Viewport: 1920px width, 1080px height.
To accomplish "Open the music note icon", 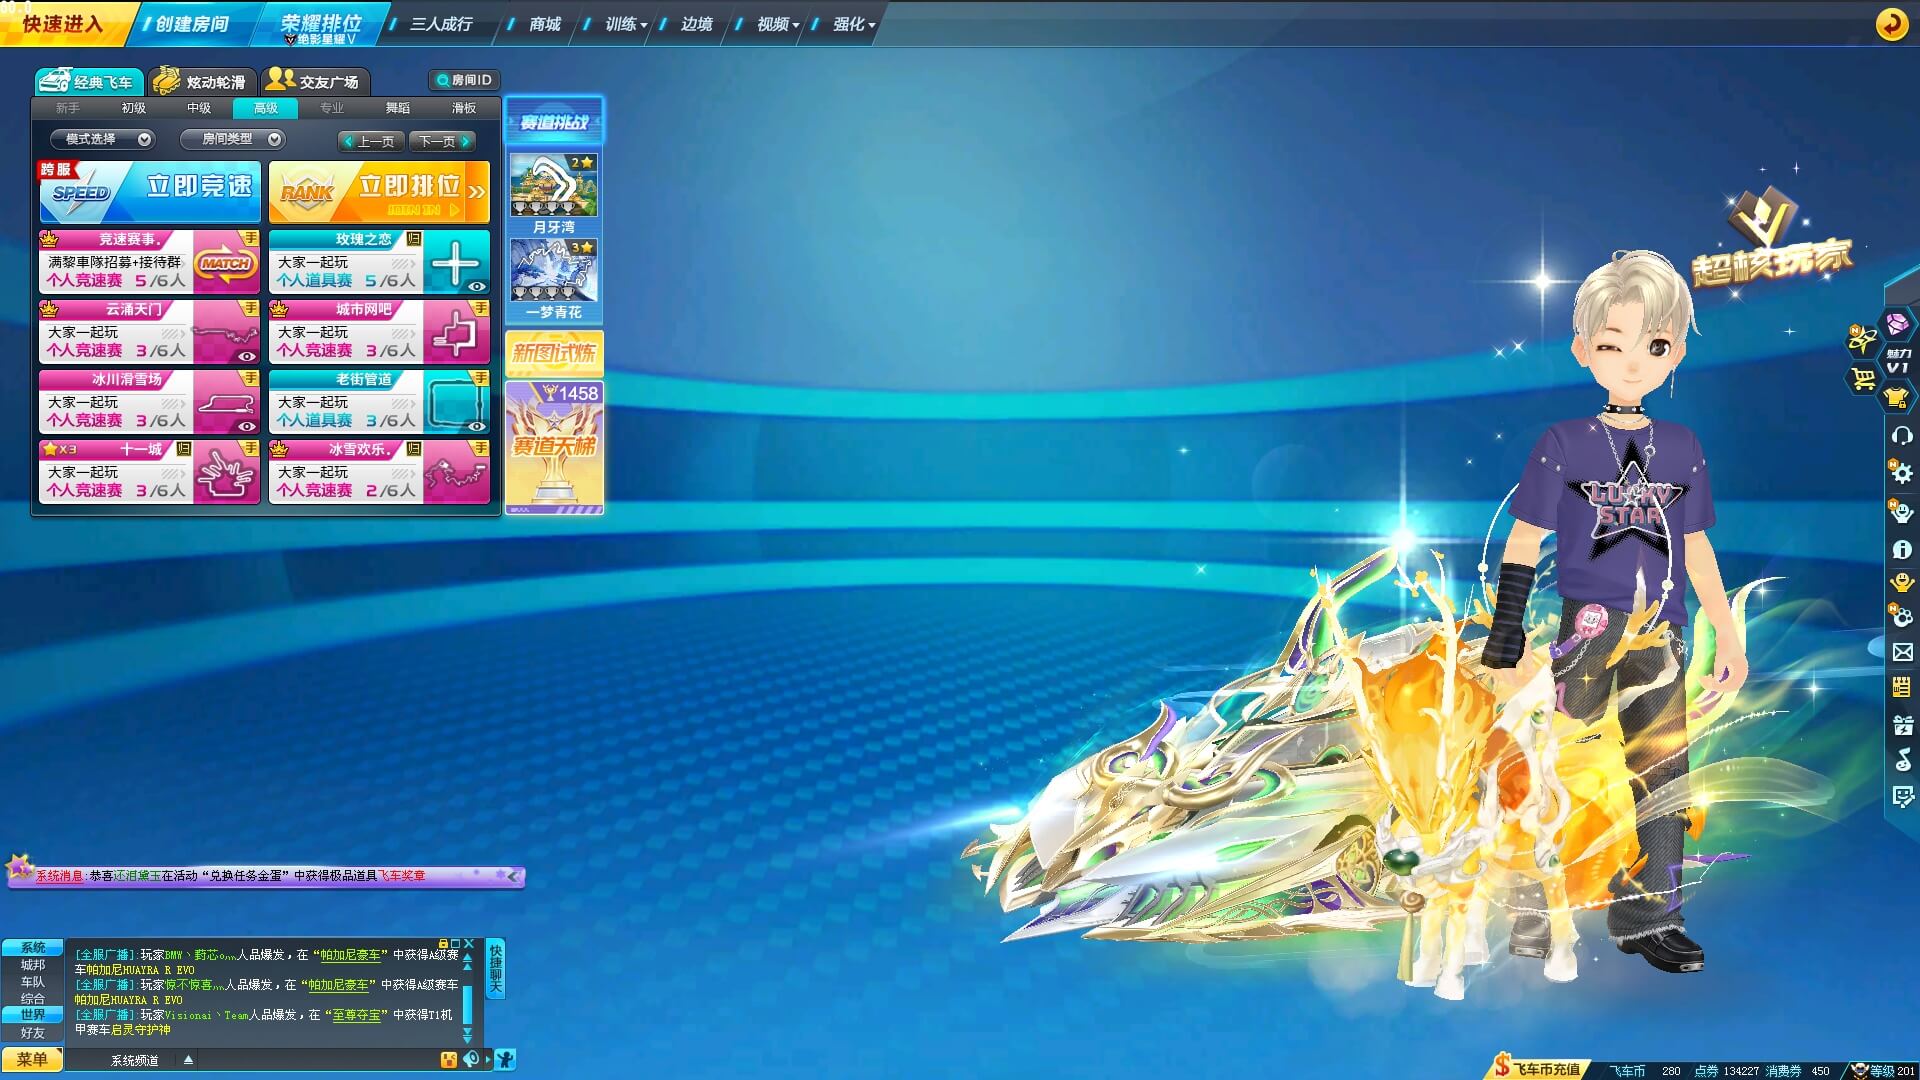I will pyautogui.click(x=1902, y=760).
